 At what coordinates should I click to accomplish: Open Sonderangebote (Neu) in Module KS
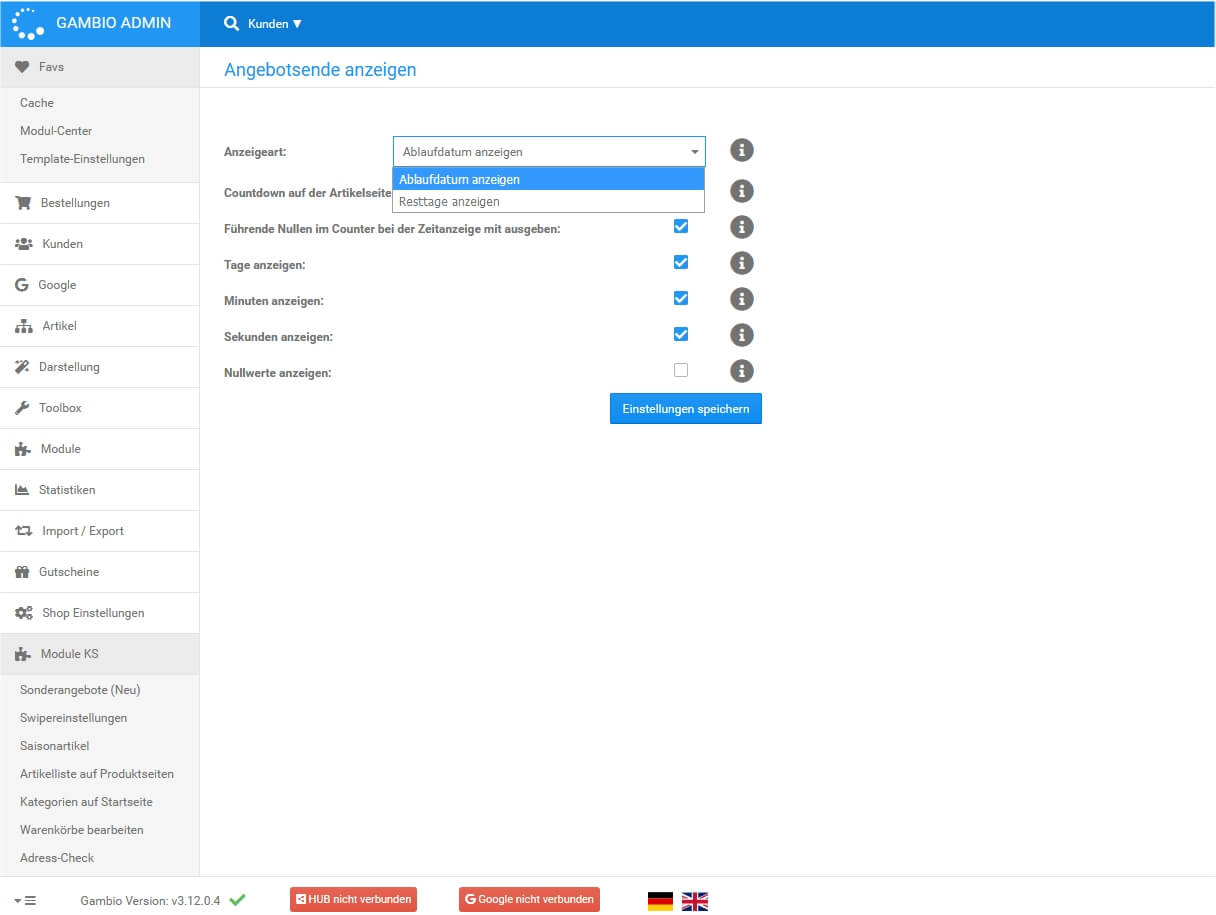tap(80, 690)
